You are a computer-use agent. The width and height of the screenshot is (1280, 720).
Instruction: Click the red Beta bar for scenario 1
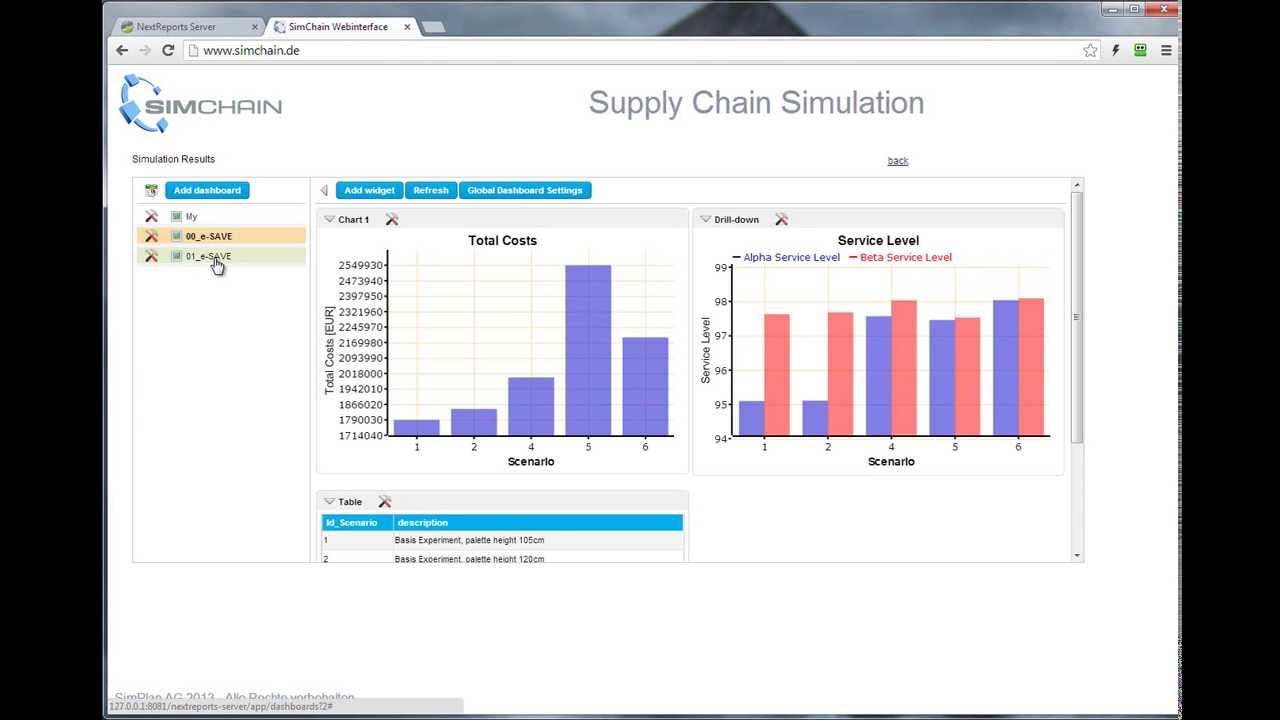pyautogui.click(x=777, y=375)
